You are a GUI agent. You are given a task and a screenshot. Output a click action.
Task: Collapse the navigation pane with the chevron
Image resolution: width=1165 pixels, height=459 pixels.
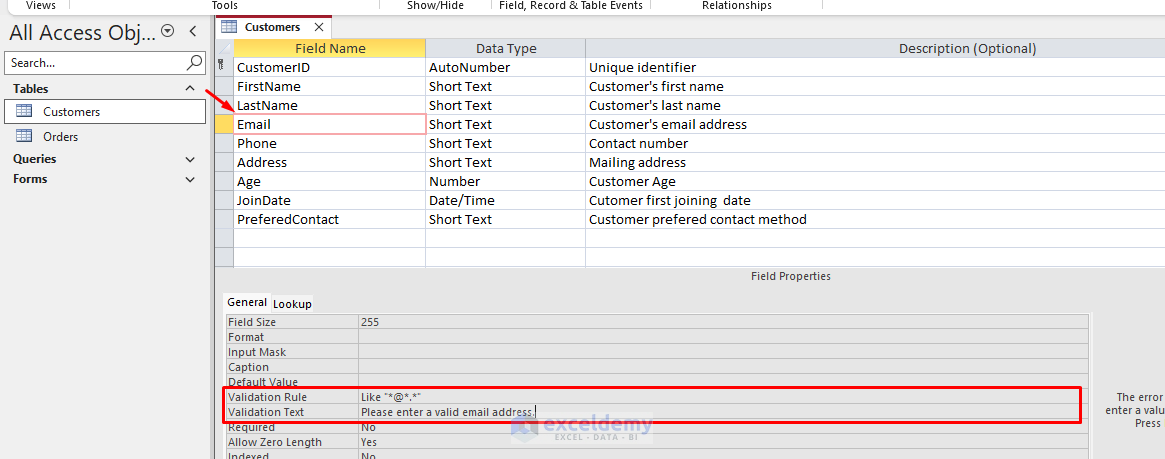tap(192, 31)
